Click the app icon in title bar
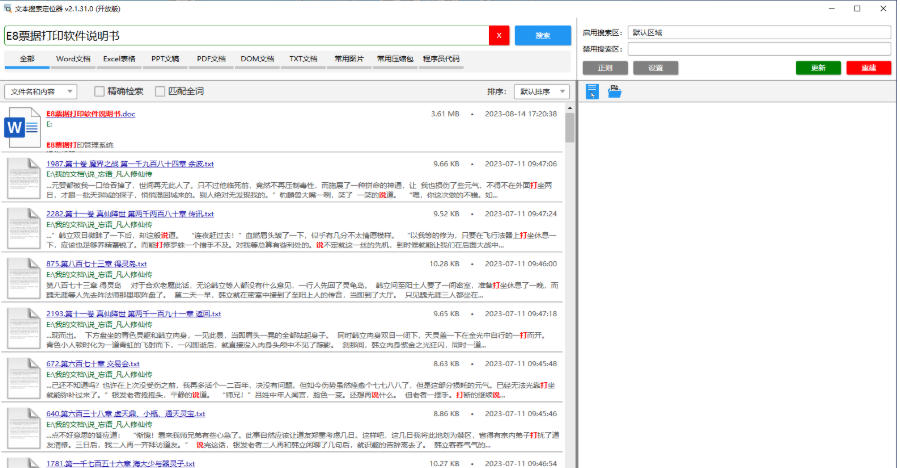The width and height of the screenshot is (900, 468). point(7,9)
